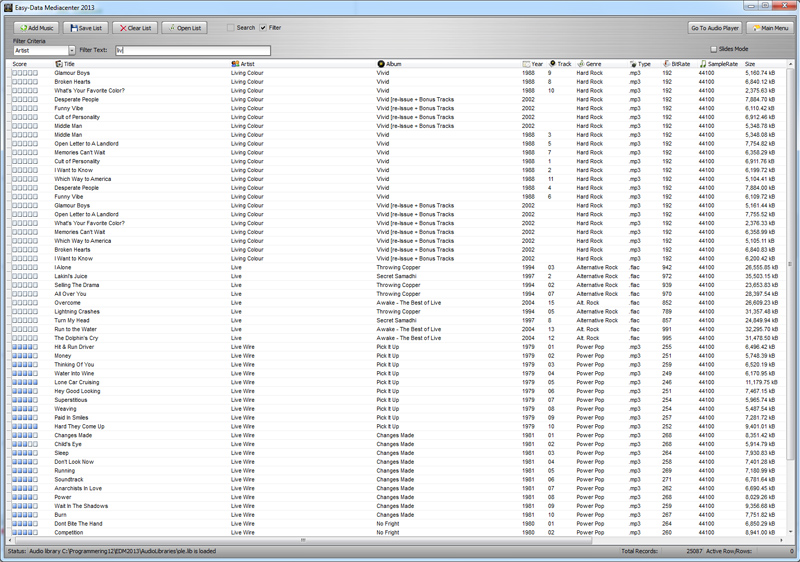Screen dimensions: 800x562
Task: Sort by the SampleRate column header
Action: coord(722,64)
